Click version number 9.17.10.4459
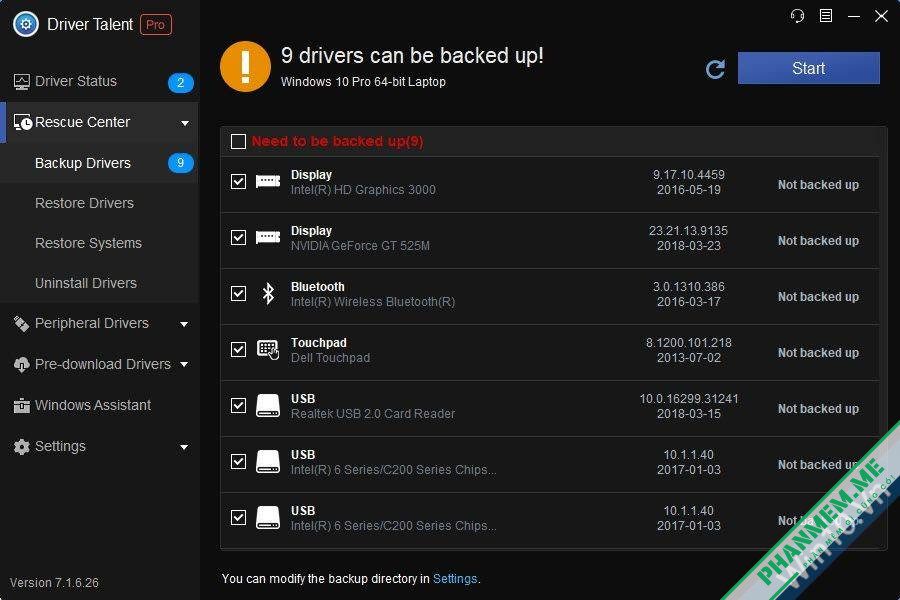 [x=689, y=175]
